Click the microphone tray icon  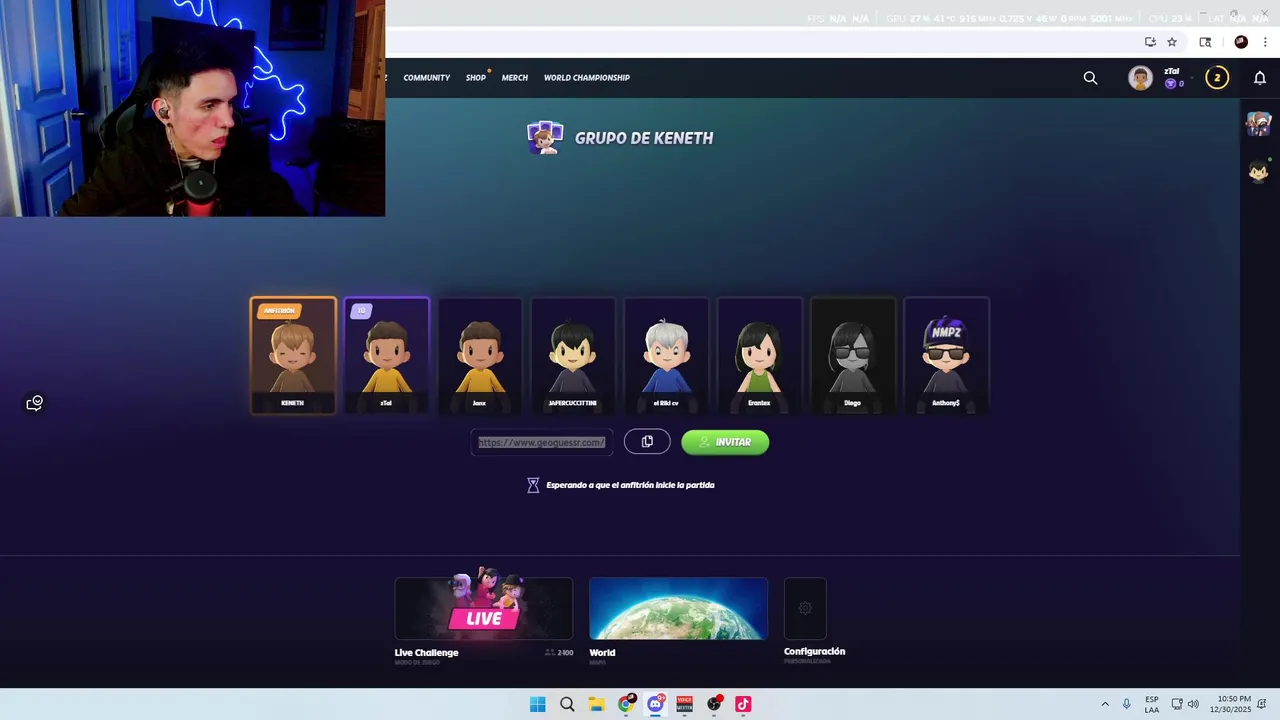tap(1127, 704)
